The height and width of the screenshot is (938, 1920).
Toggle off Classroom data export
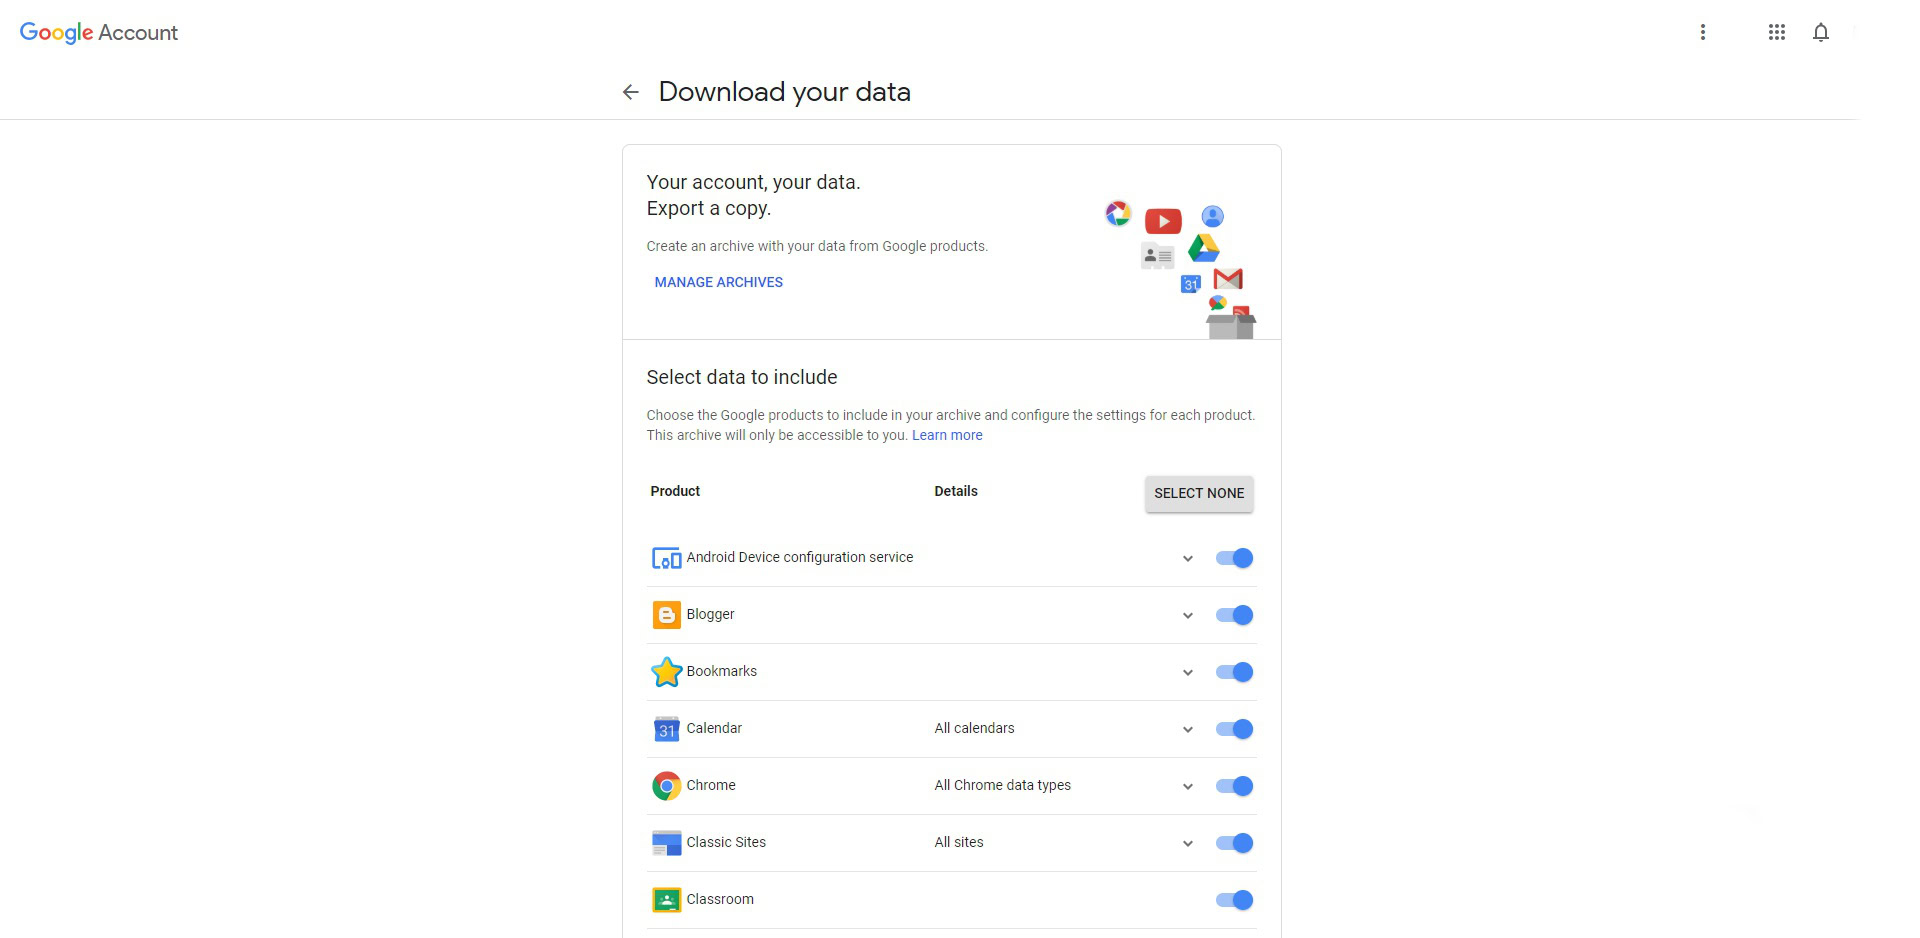tap(1235, 900)
